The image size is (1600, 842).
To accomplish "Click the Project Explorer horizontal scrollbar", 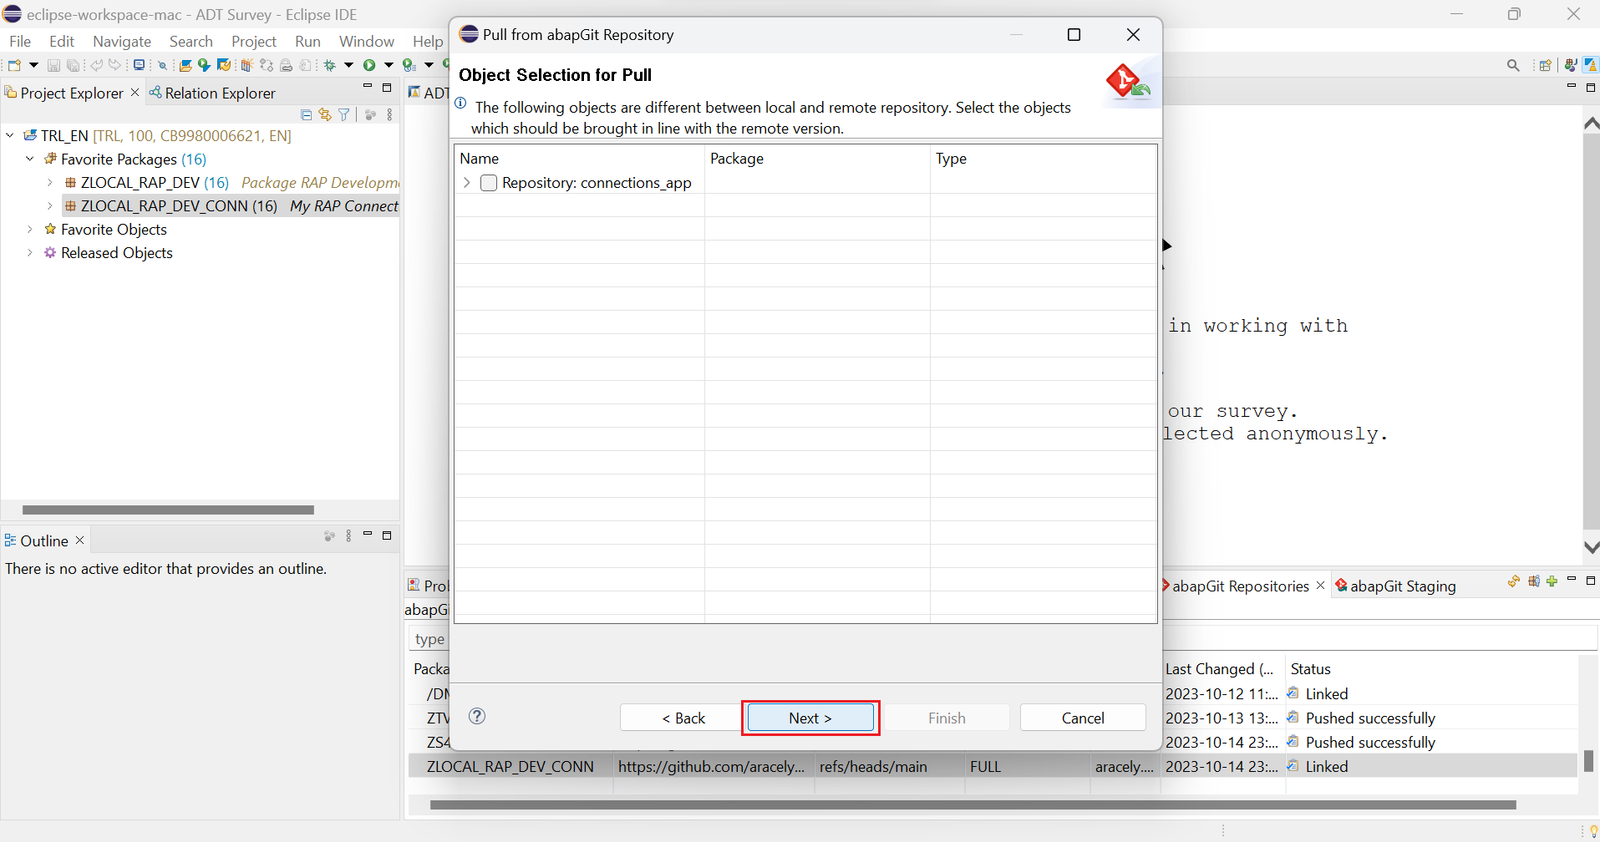I will (x=168, y=509).
